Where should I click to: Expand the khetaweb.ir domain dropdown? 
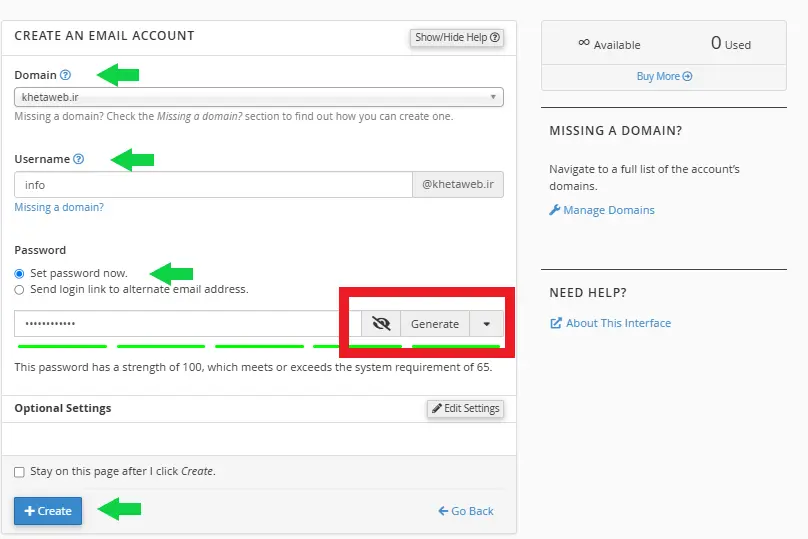coord(259,97)
